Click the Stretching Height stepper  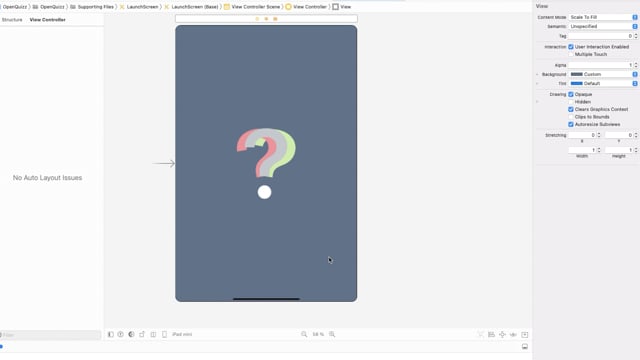point(636,150)
